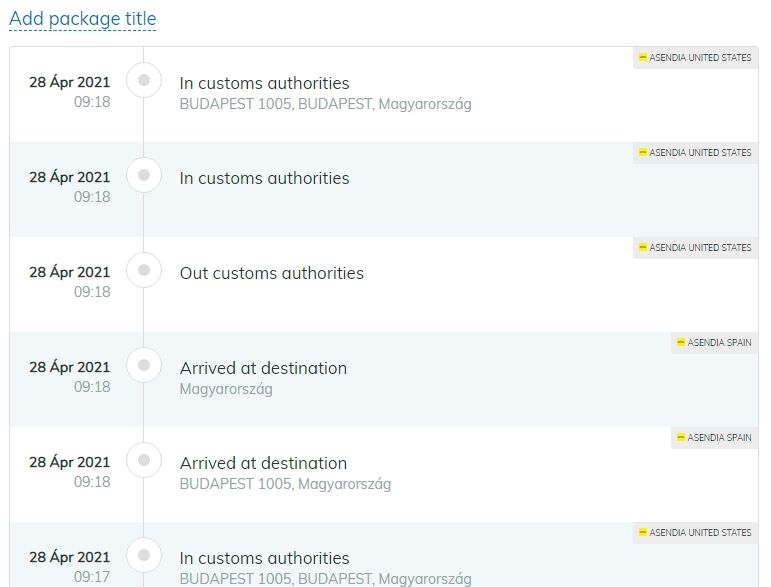771x587 pixels.
Task: Click the standalone "Magyarország" location text
Action: (x=226, y=389)
